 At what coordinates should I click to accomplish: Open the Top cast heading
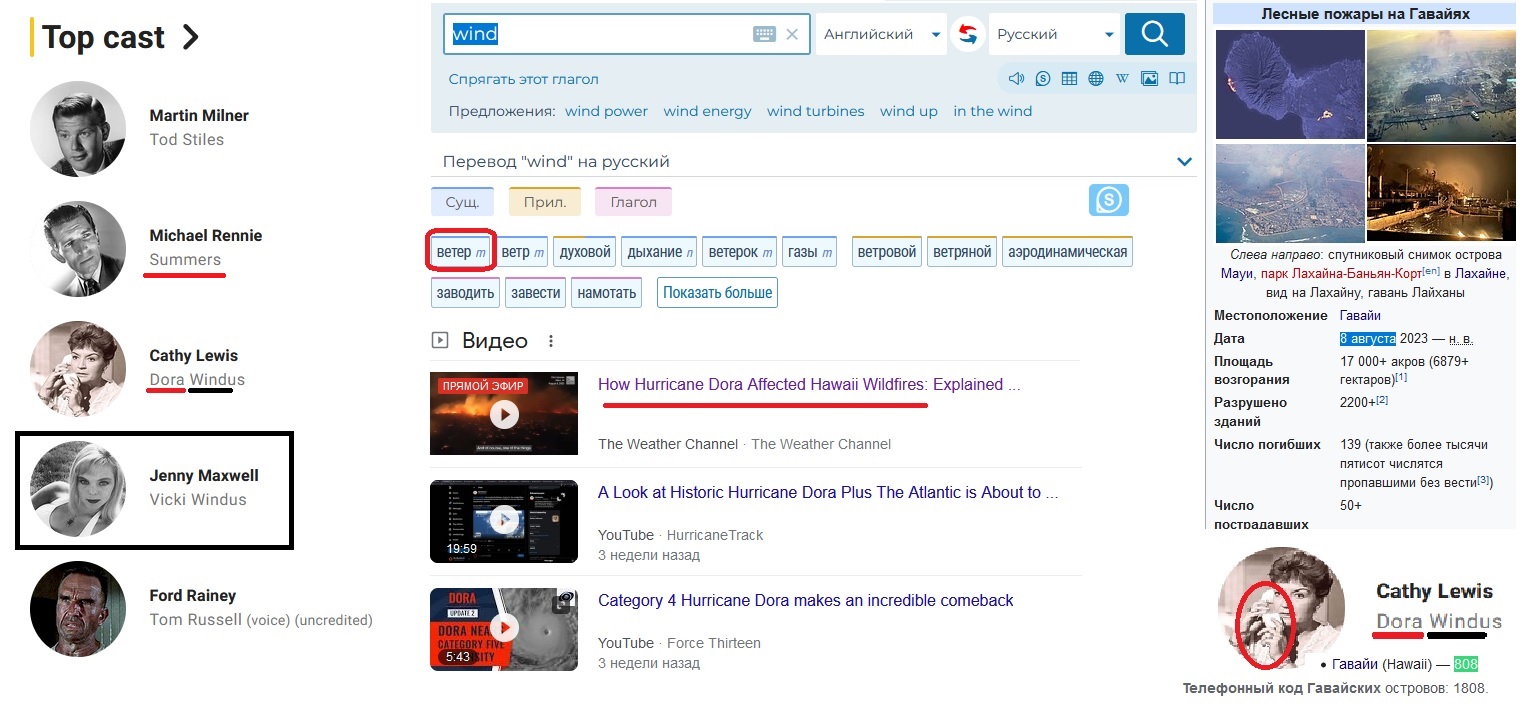point(103,38)
